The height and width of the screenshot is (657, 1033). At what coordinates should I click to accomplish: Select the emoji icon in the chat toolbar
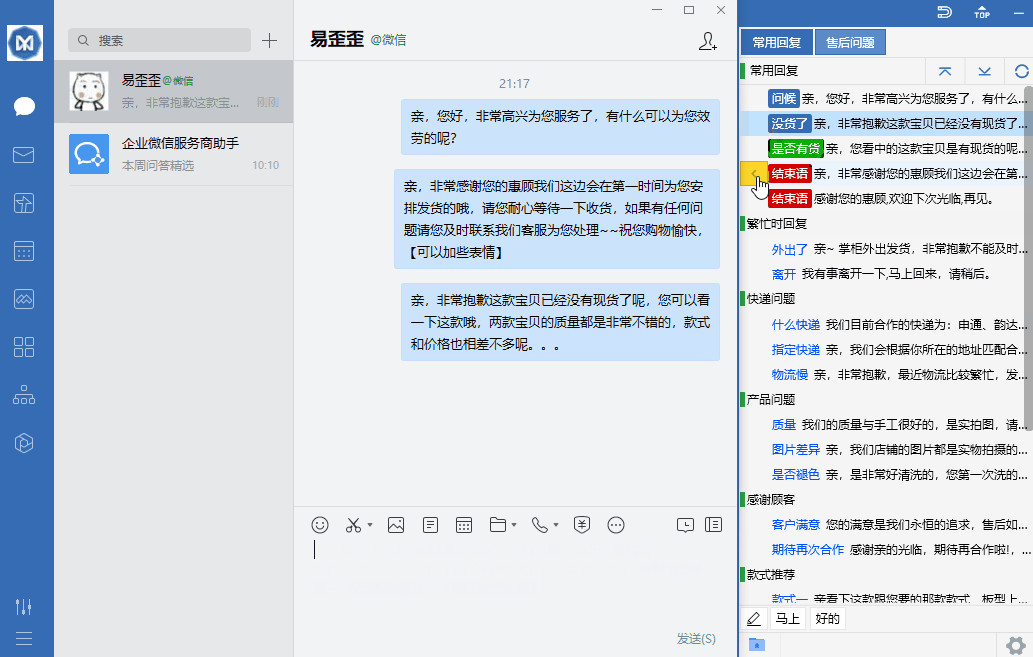click(319, 524)
